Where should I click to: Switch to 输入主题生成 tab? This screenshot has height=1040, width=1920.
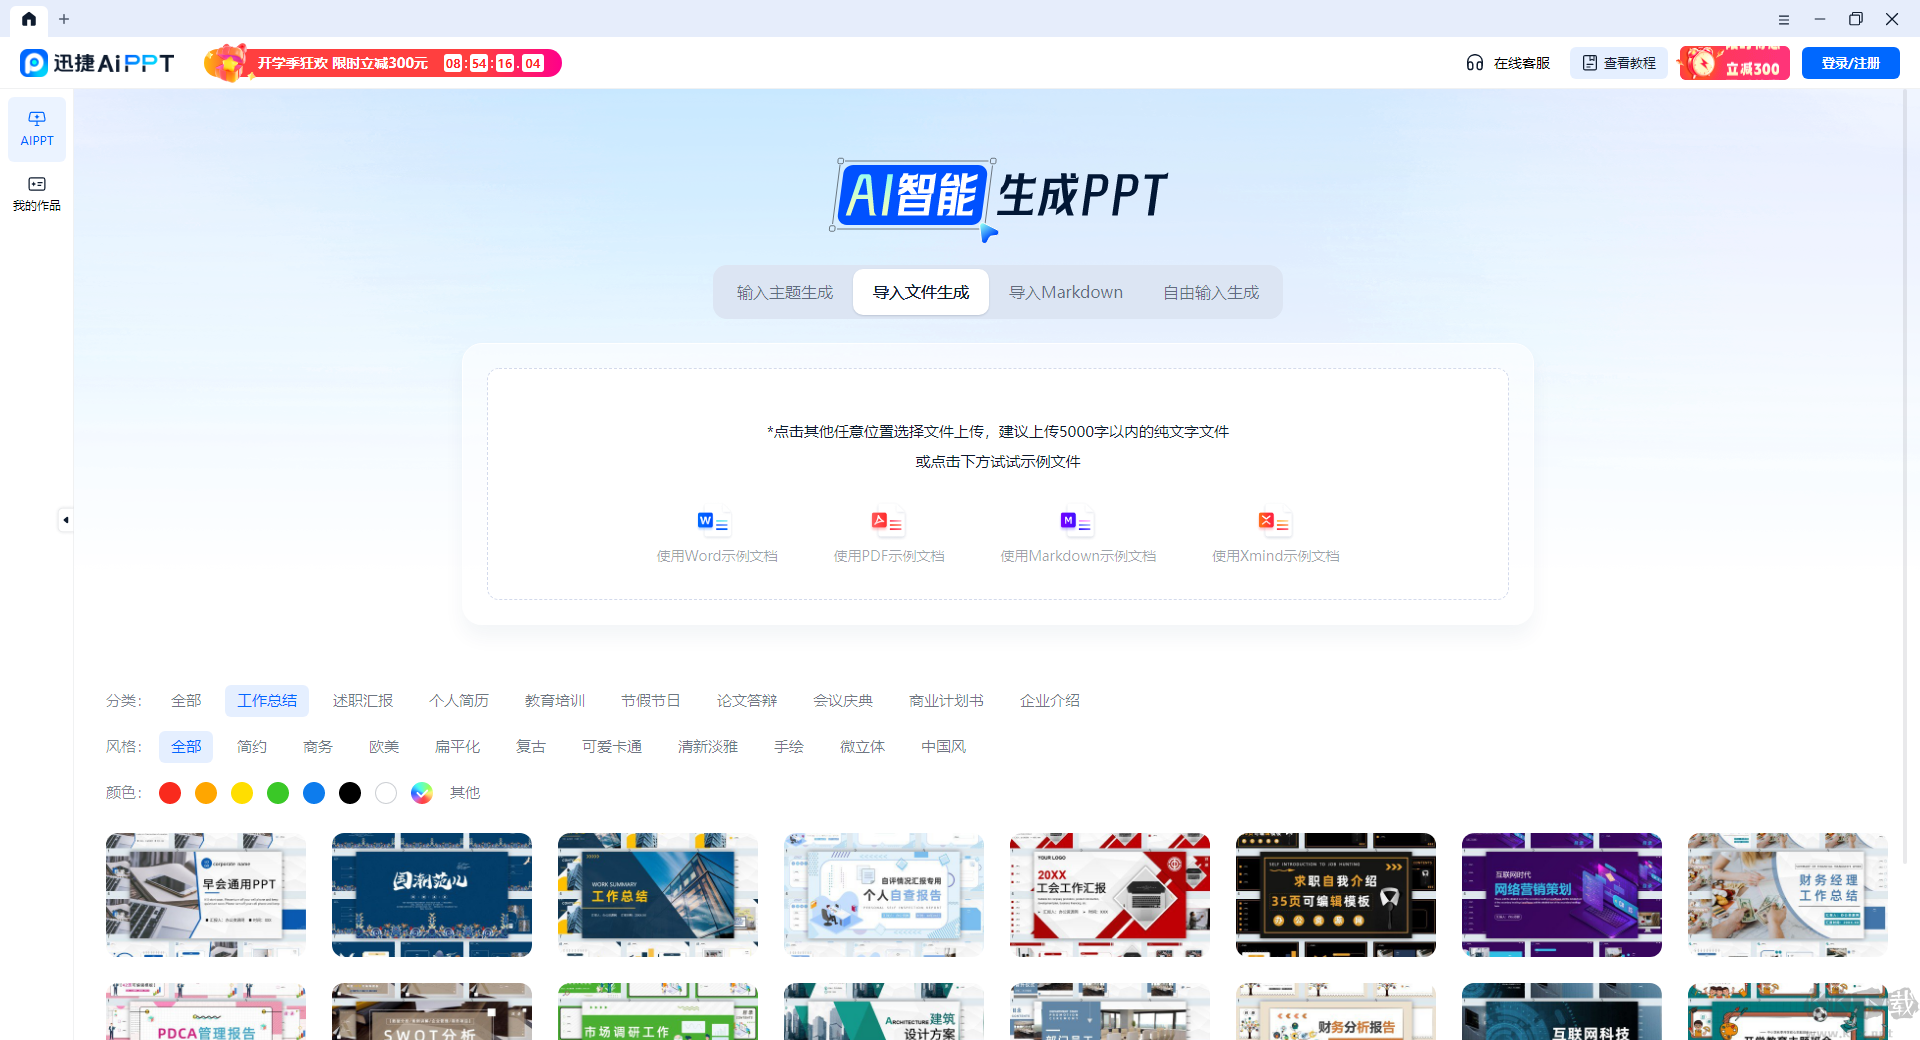[x=785, y=292]
